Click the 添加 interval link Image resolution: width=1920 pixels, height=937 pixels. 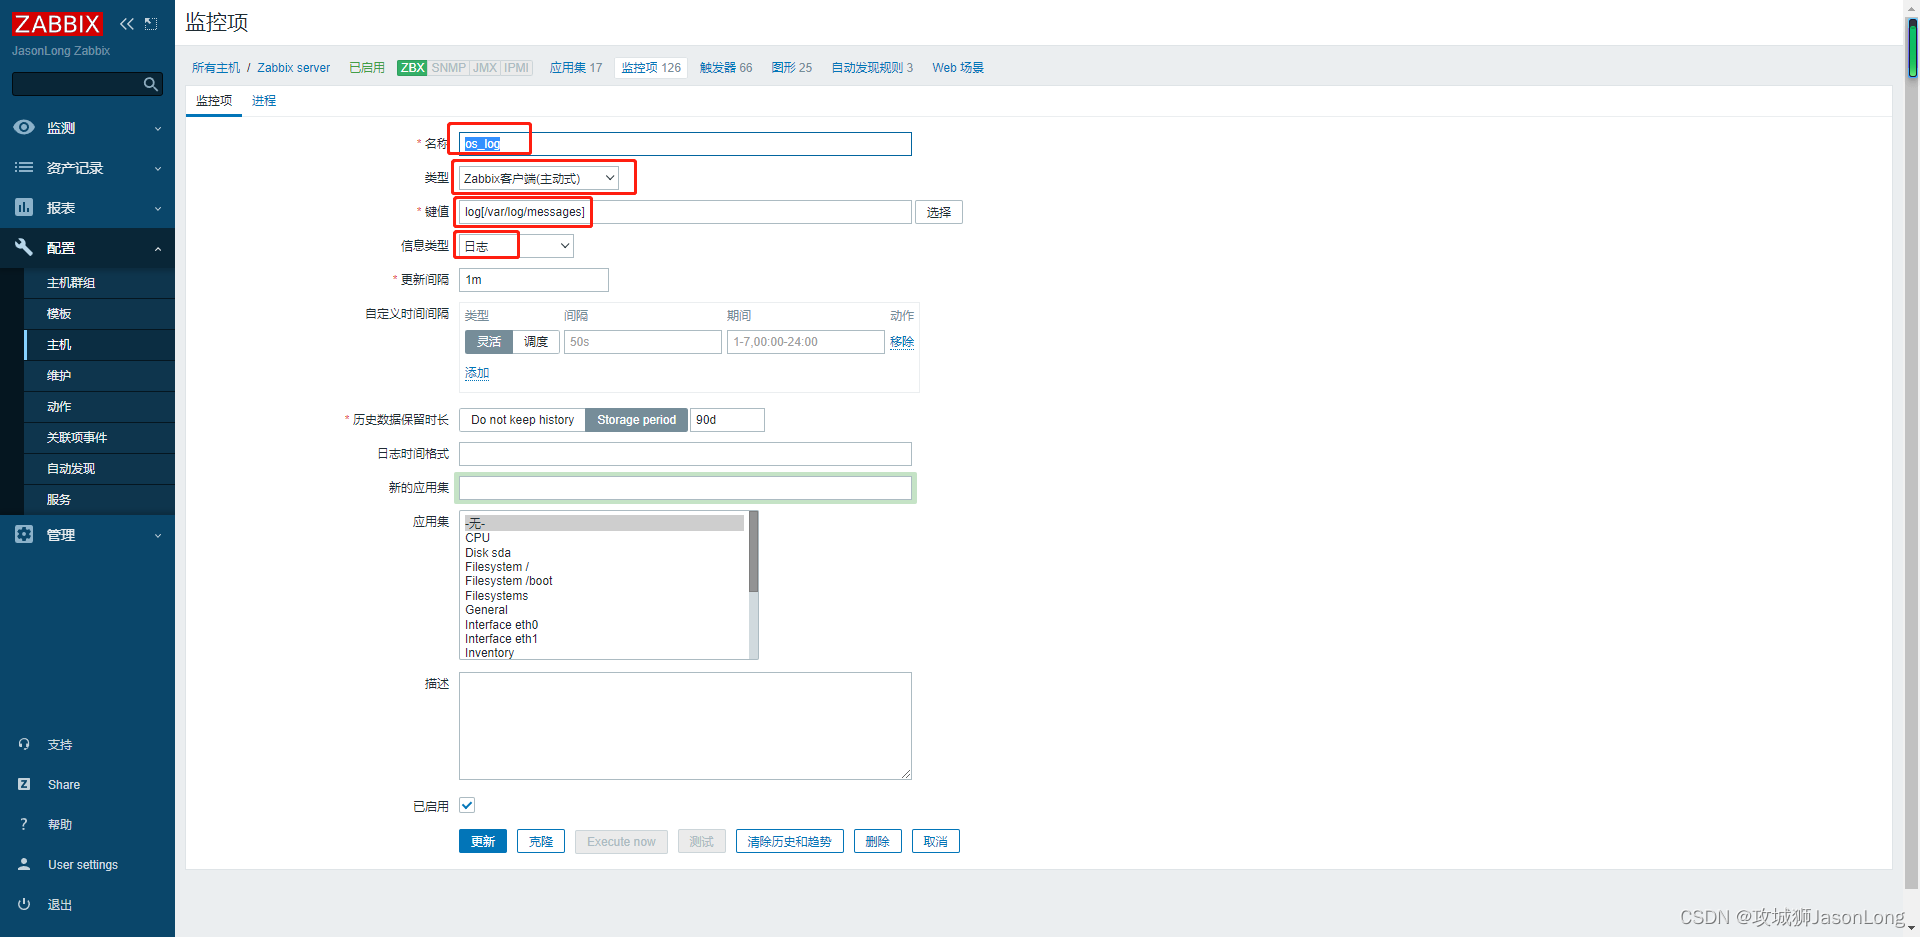pos(477,373)
